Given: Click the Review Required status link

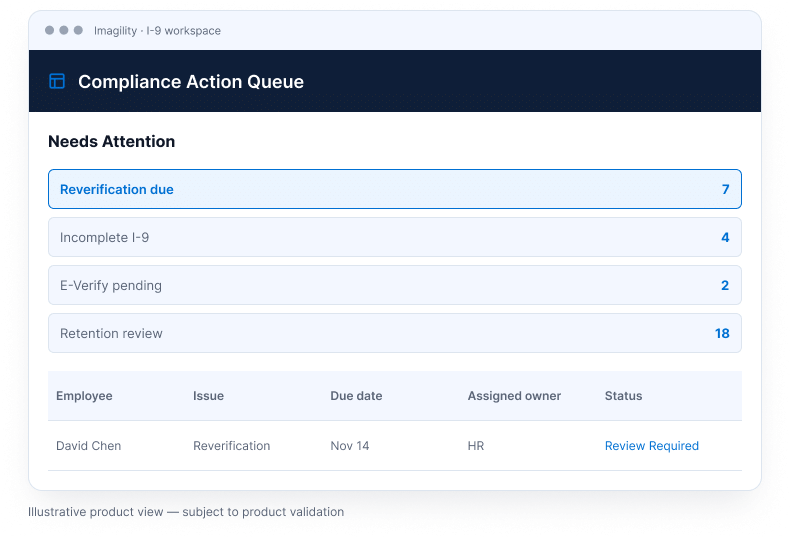Looking at the screenshot, I should (x=651, y=446).
